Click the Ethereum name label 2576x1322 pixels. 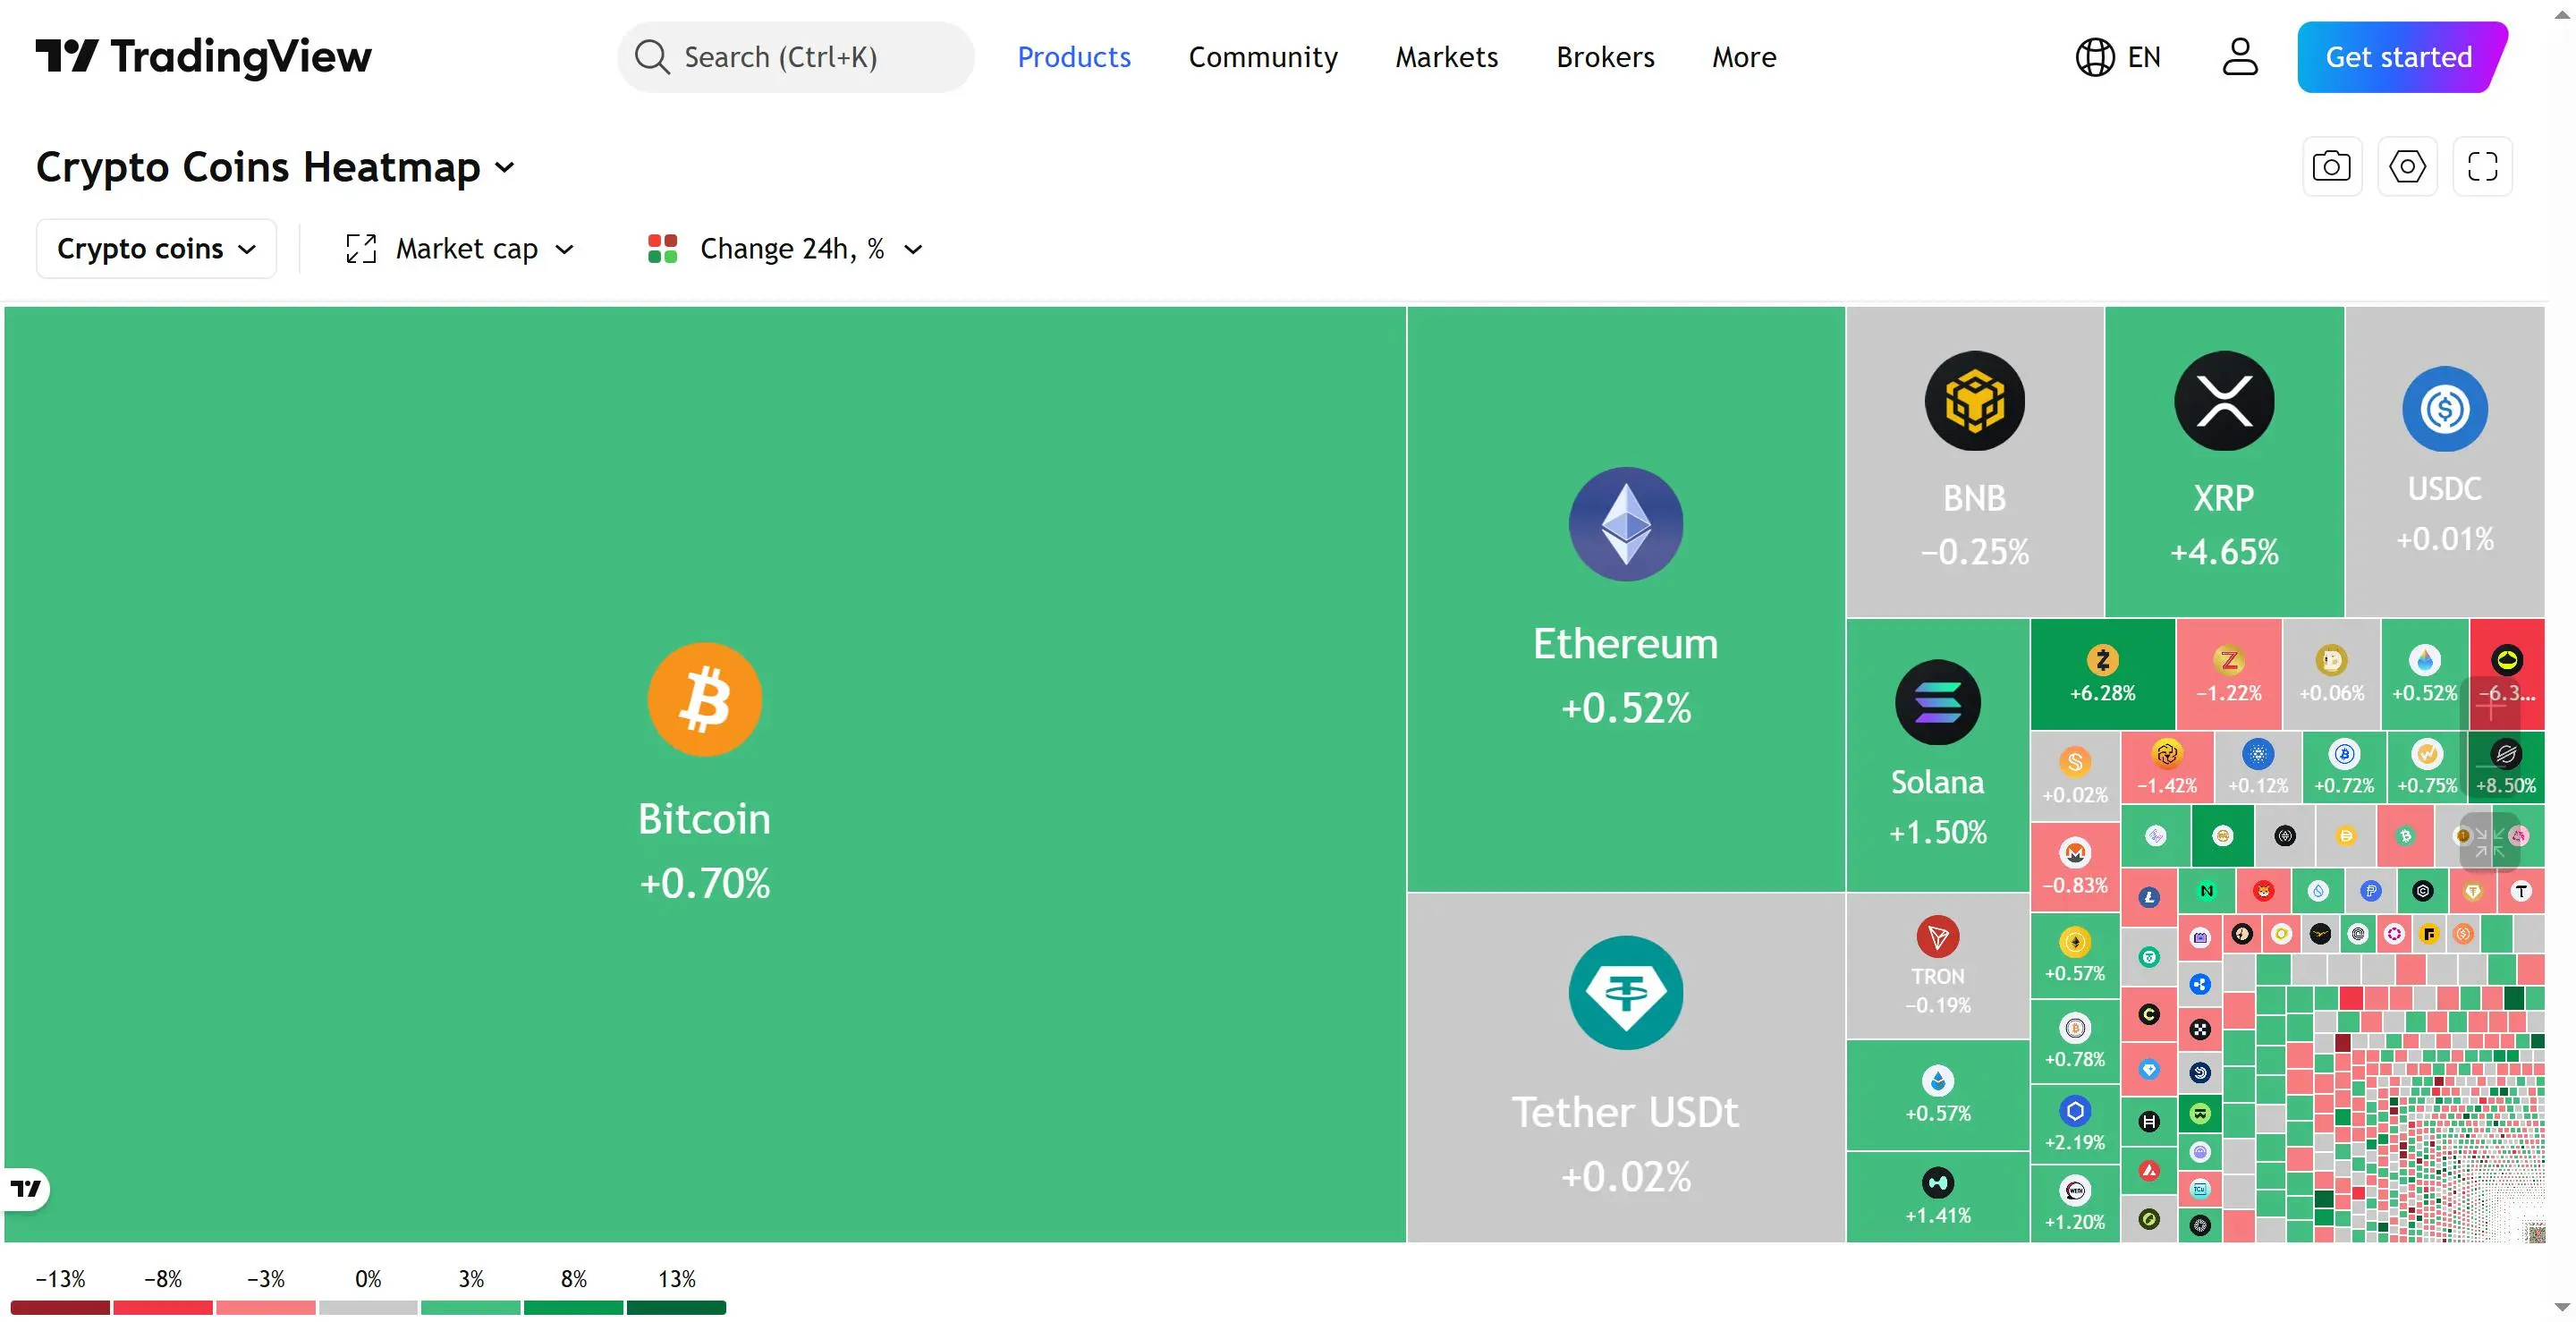click(1626, 643)
